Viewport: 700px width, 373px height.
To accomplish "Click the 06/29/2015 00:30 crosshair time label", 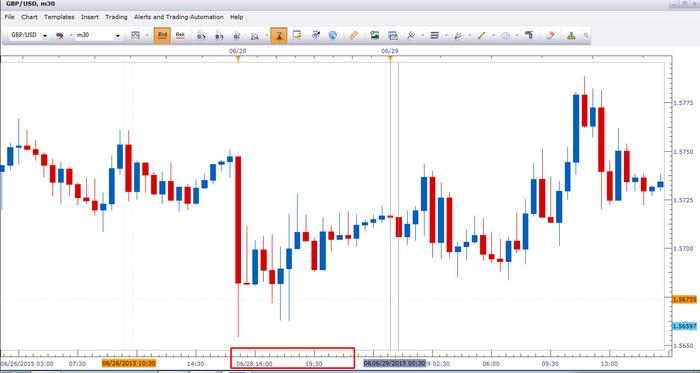I will click(395, 363).
